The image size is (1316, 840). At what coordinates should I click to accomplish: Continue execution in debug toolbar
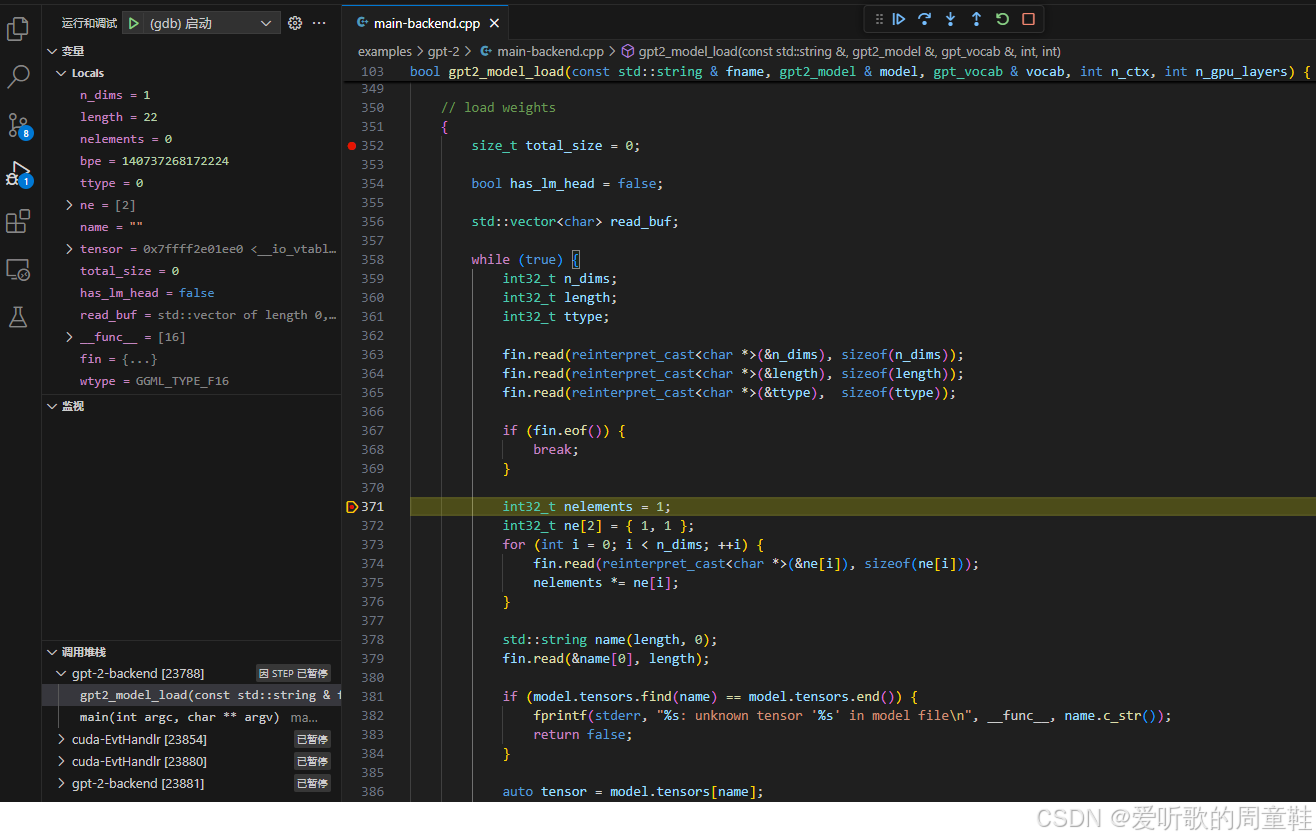coord(899,19)
